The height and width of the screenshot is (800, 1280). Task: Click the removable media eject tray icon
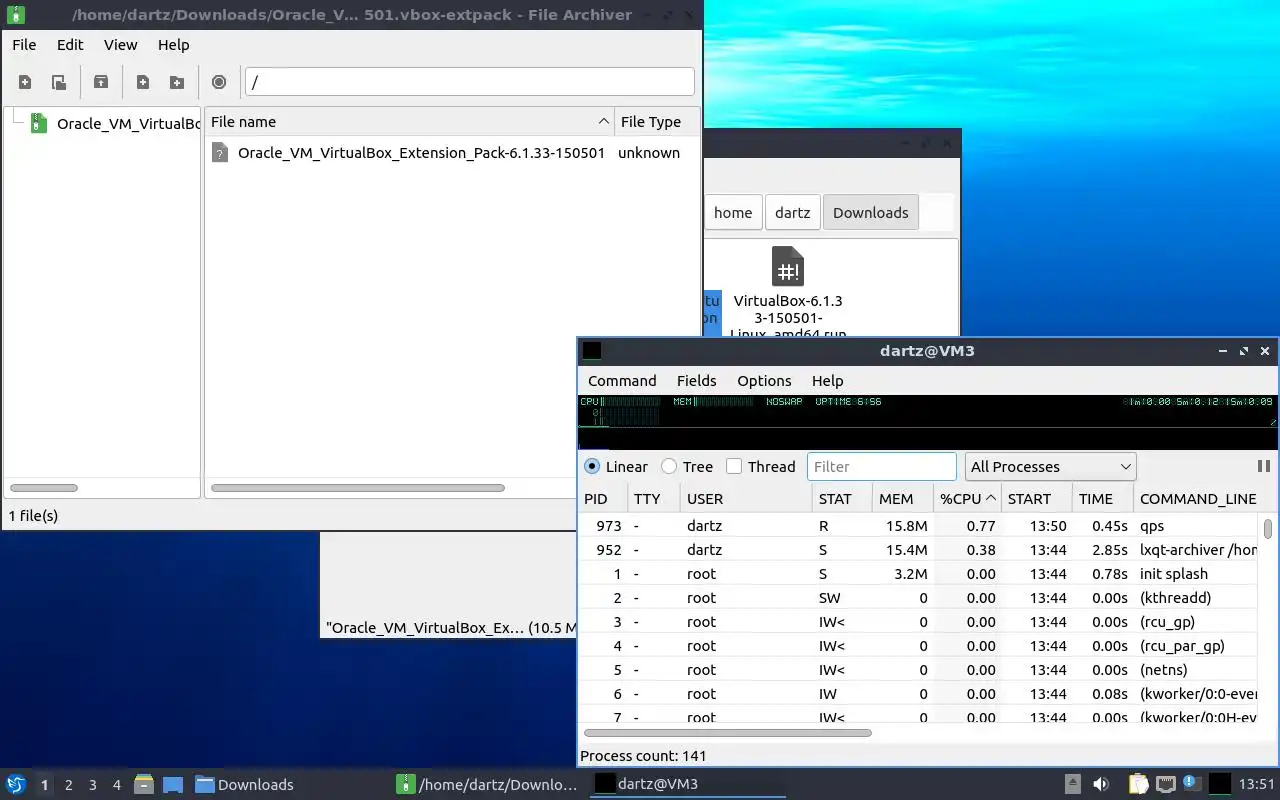pyautogui.click(x=1072, y=784)
